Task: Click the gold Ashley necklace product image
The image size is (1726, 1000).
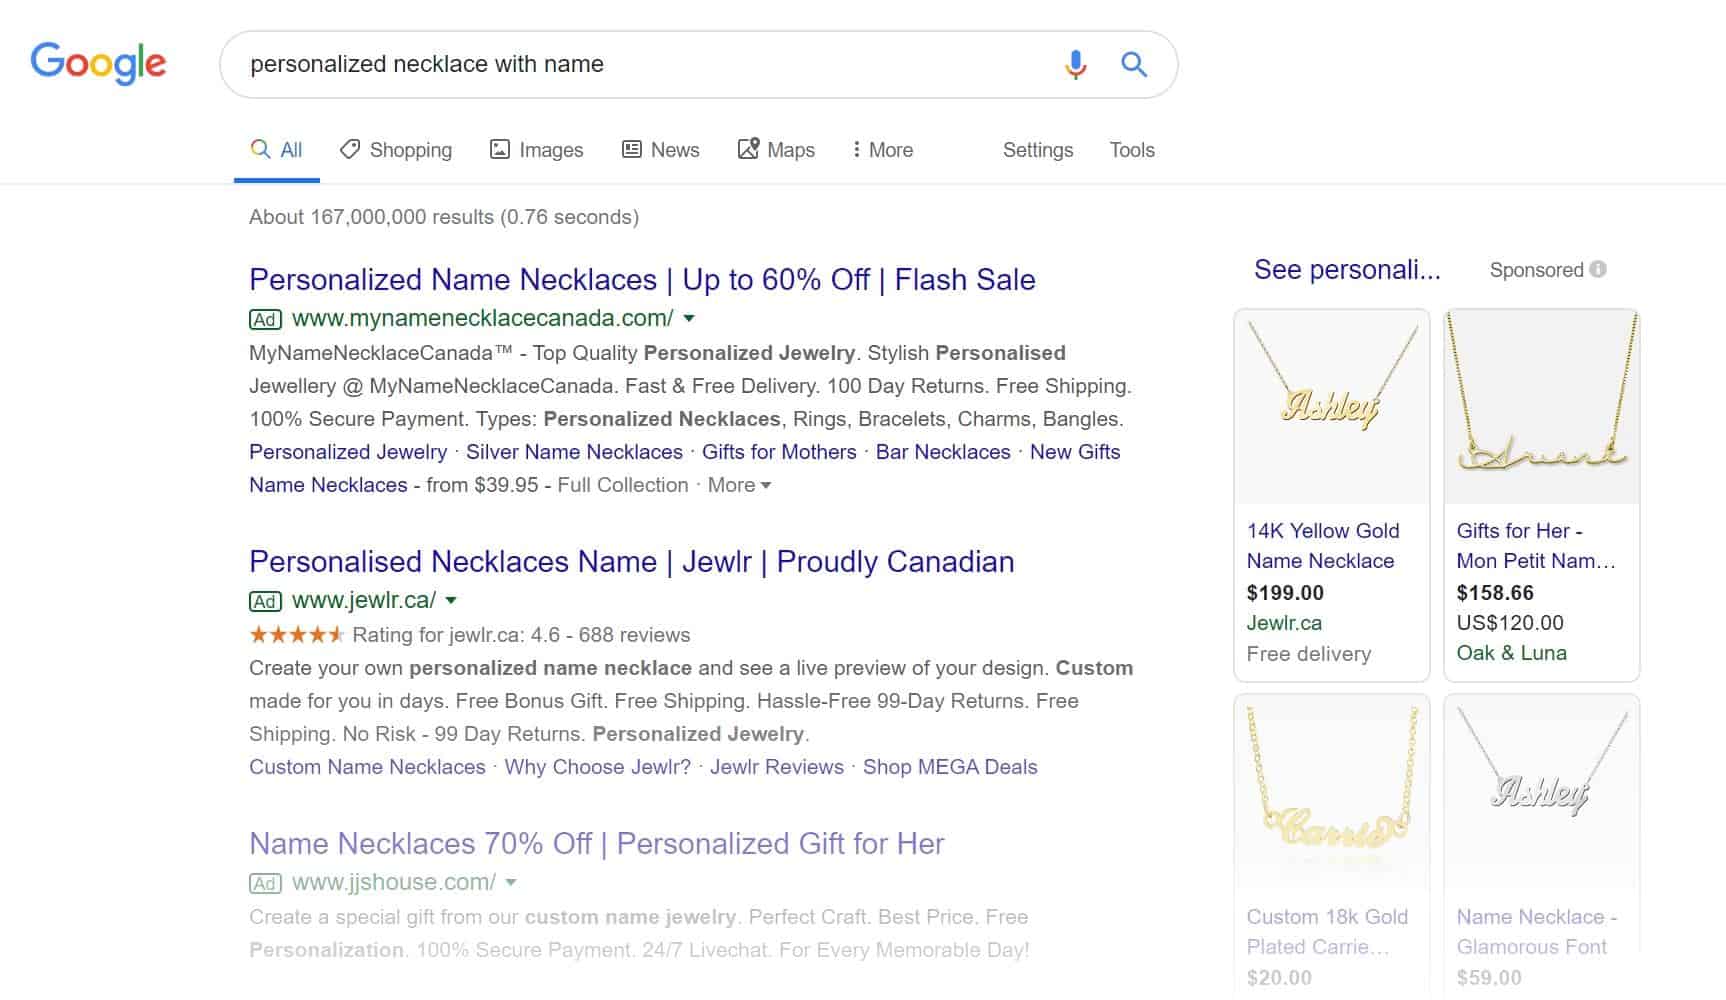Action: click(x=1332, y=407)
